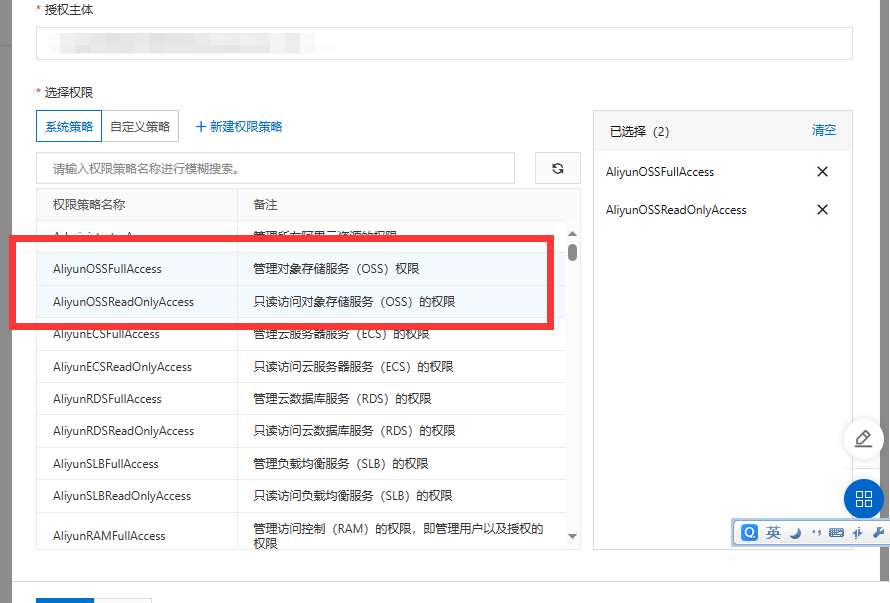
Task: Click the 授权主体 input field
Action: point(444,43)
